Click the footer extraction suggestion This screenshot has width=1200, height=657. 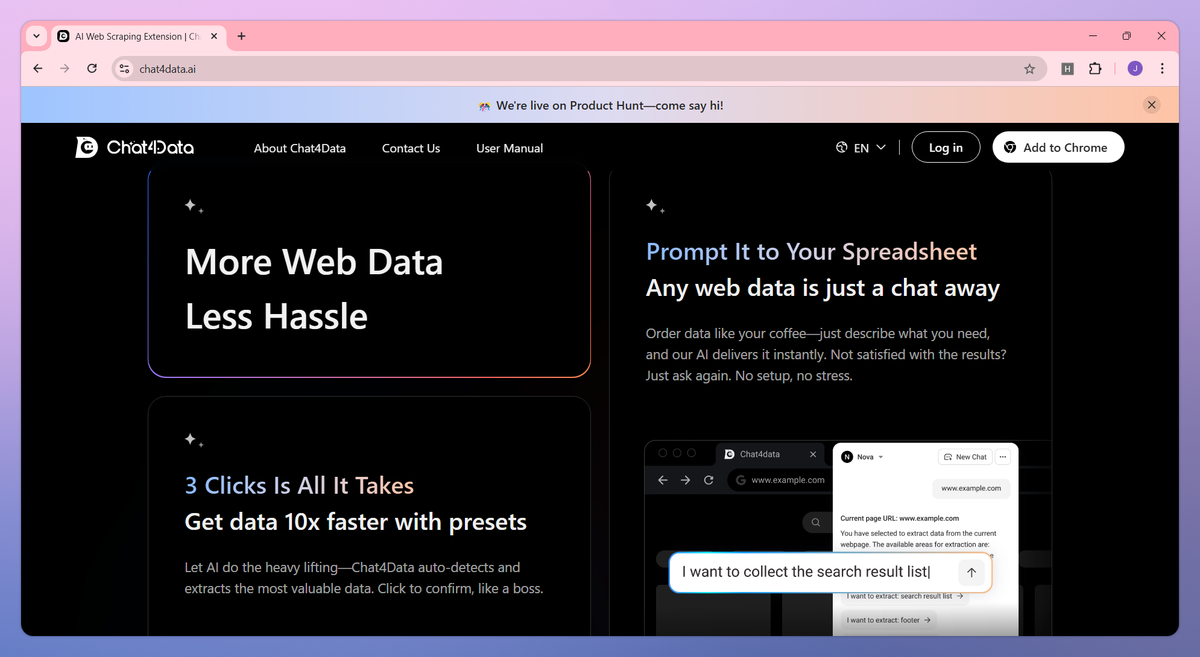click(x=889, y=620)
